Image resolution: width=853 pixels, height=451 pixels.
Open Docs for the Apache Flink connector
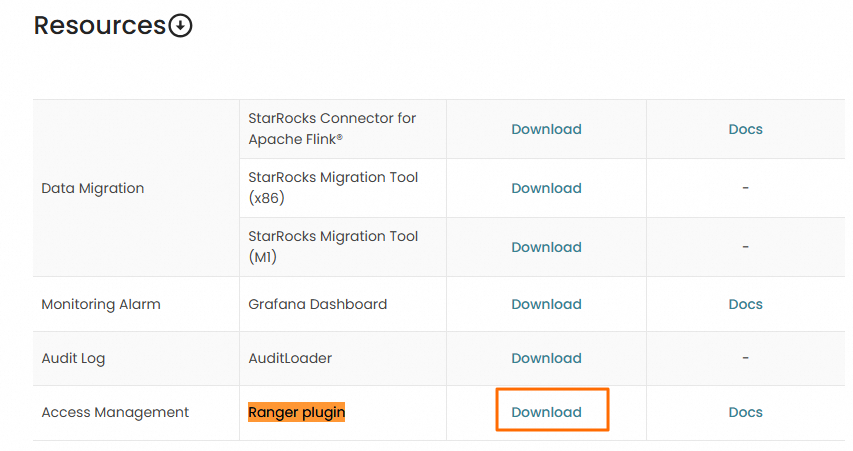745,129
